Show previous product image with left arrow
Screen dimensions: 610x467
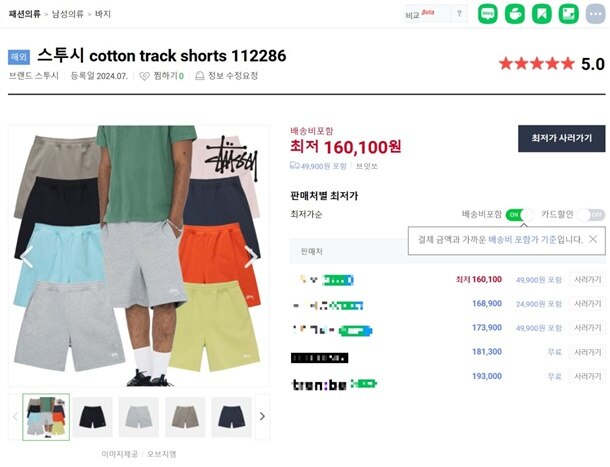(x=26, y=256)
